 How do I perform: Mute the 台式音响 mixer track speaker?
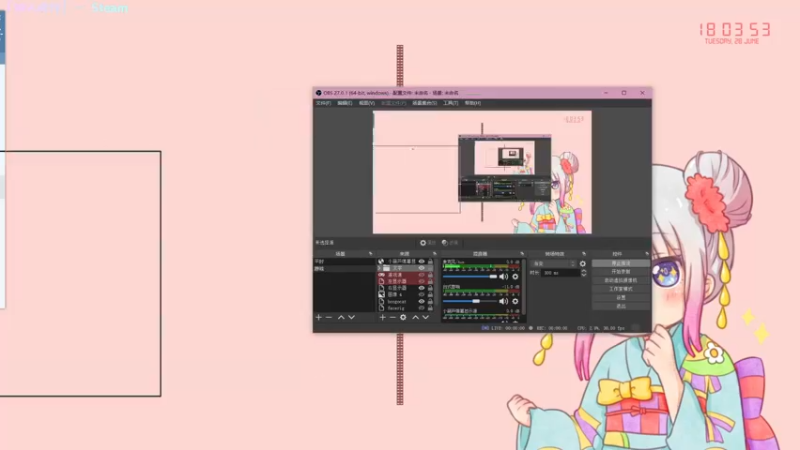coord(504,302)
